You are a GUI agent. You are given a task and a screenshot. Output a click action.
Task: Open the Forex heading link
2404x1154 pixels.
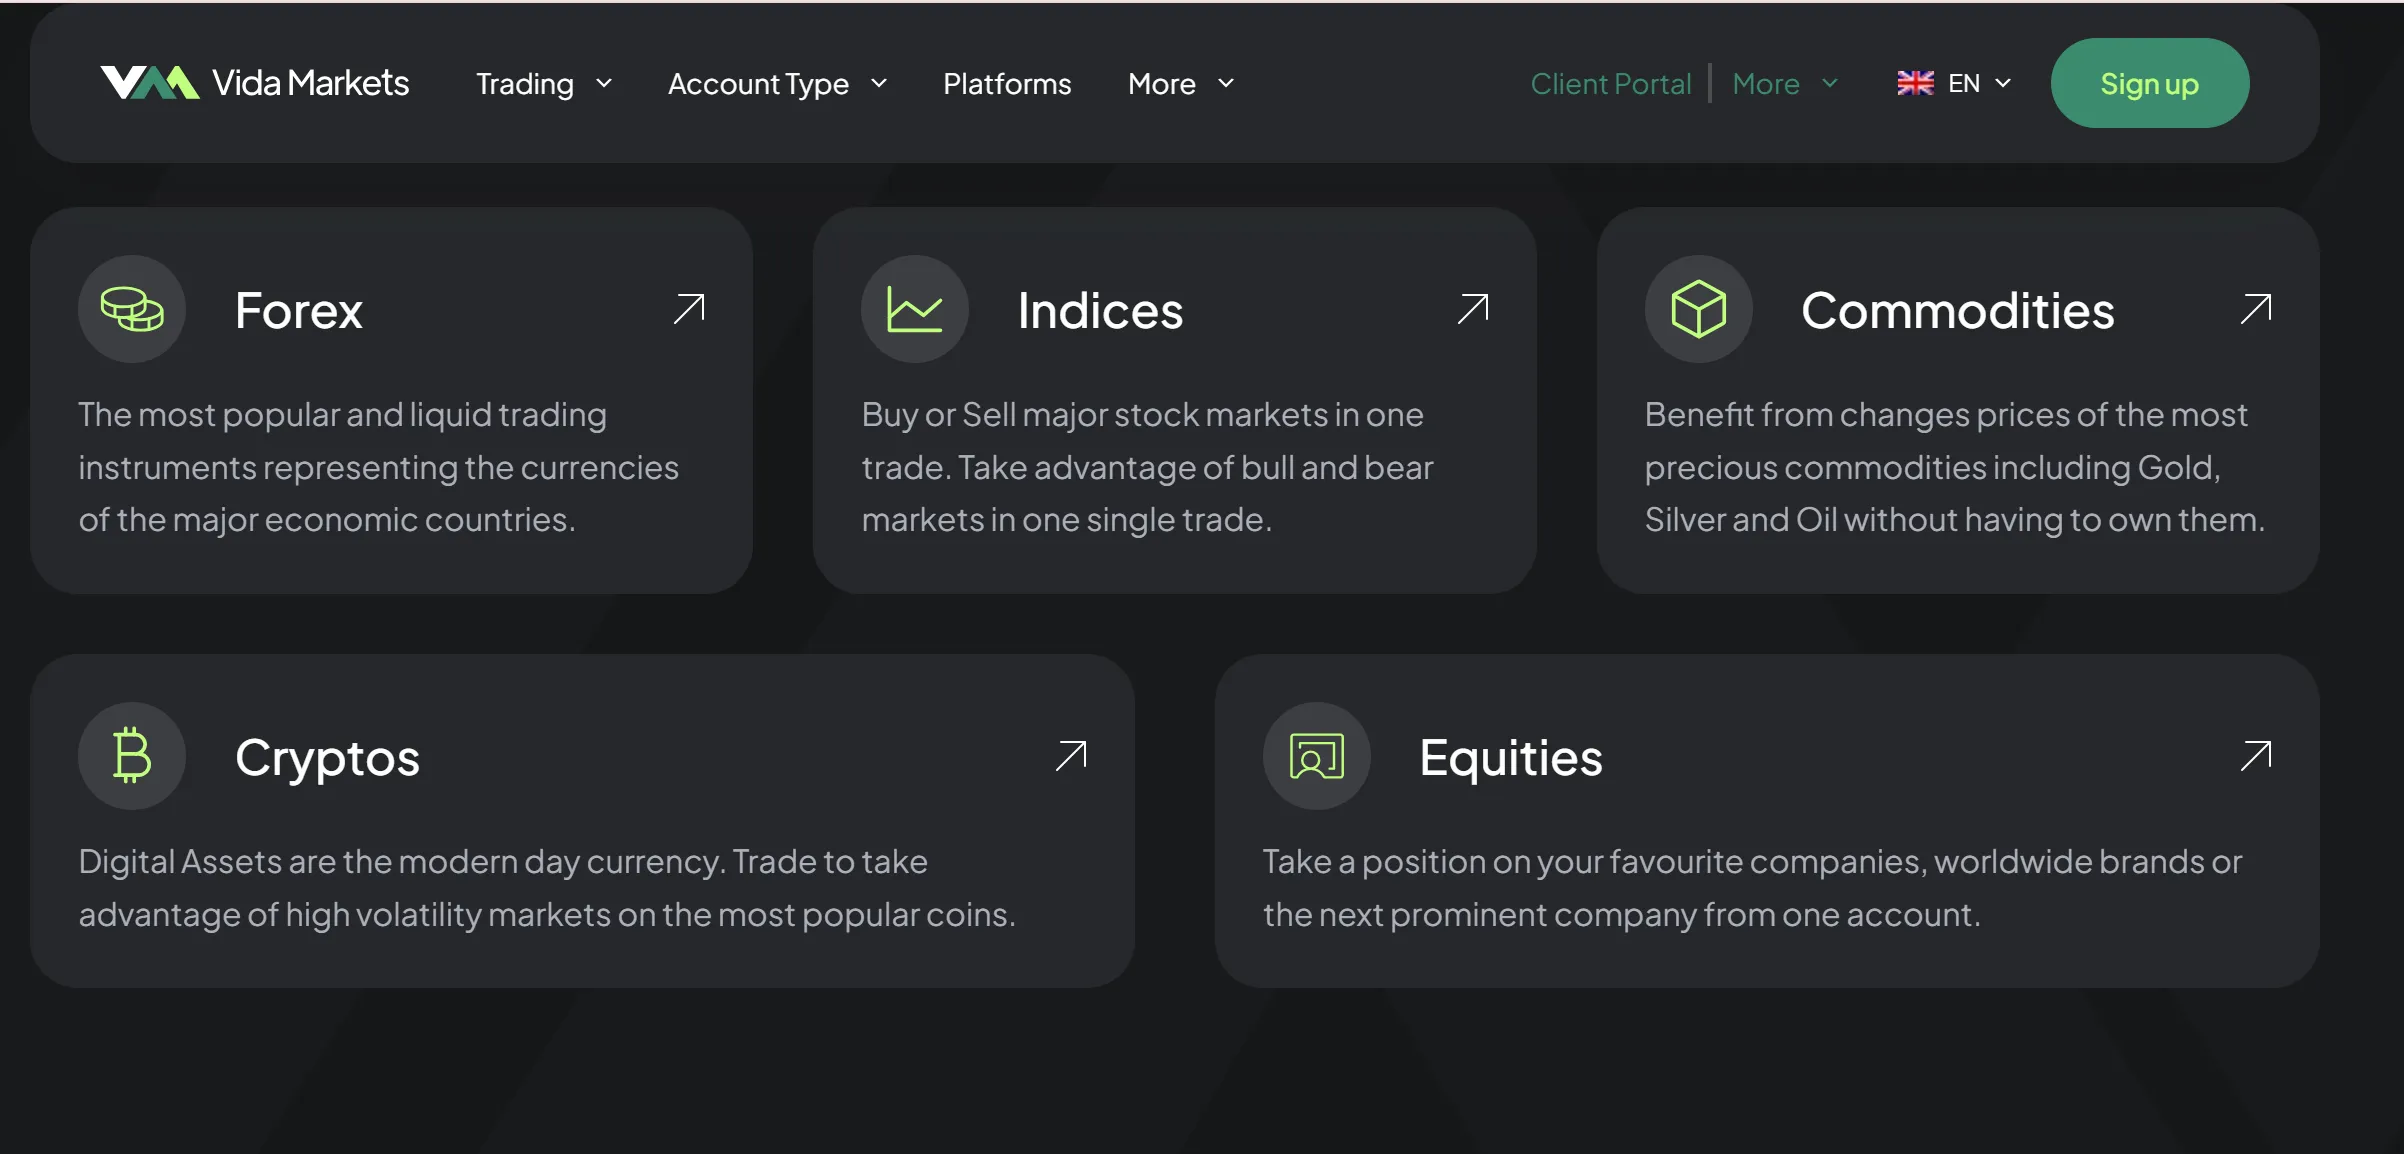click(298, 310)
